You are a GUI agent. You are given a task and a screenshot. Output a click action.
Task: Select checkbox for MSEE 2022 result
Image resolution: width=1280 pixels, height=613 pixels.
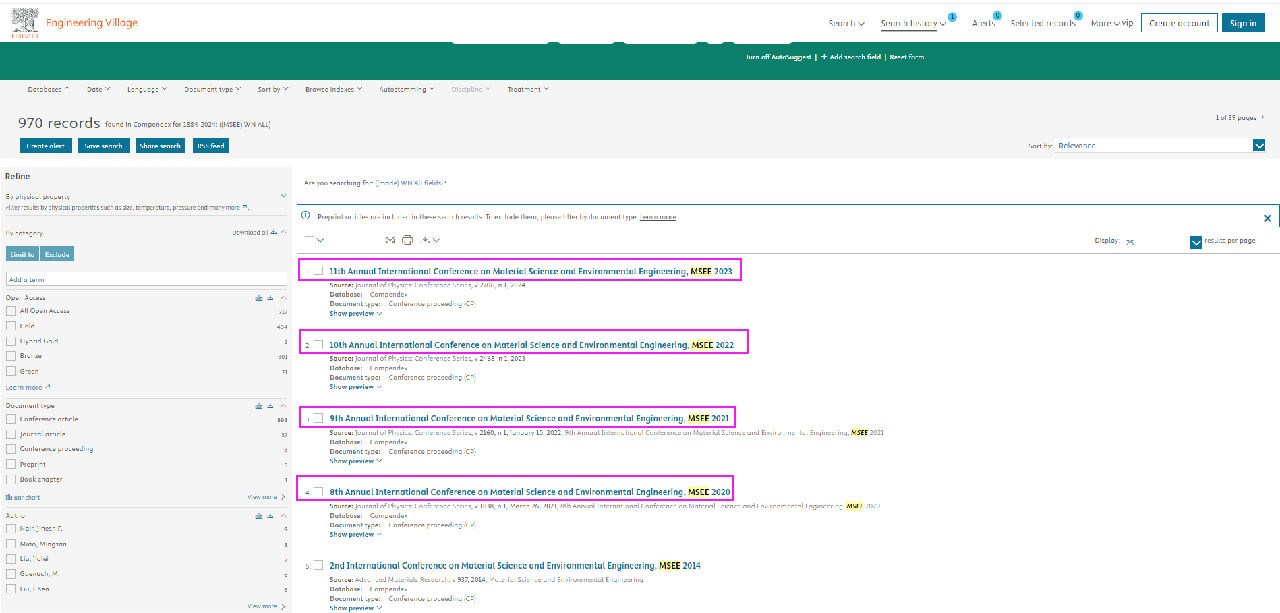click(x=318, y=345)
